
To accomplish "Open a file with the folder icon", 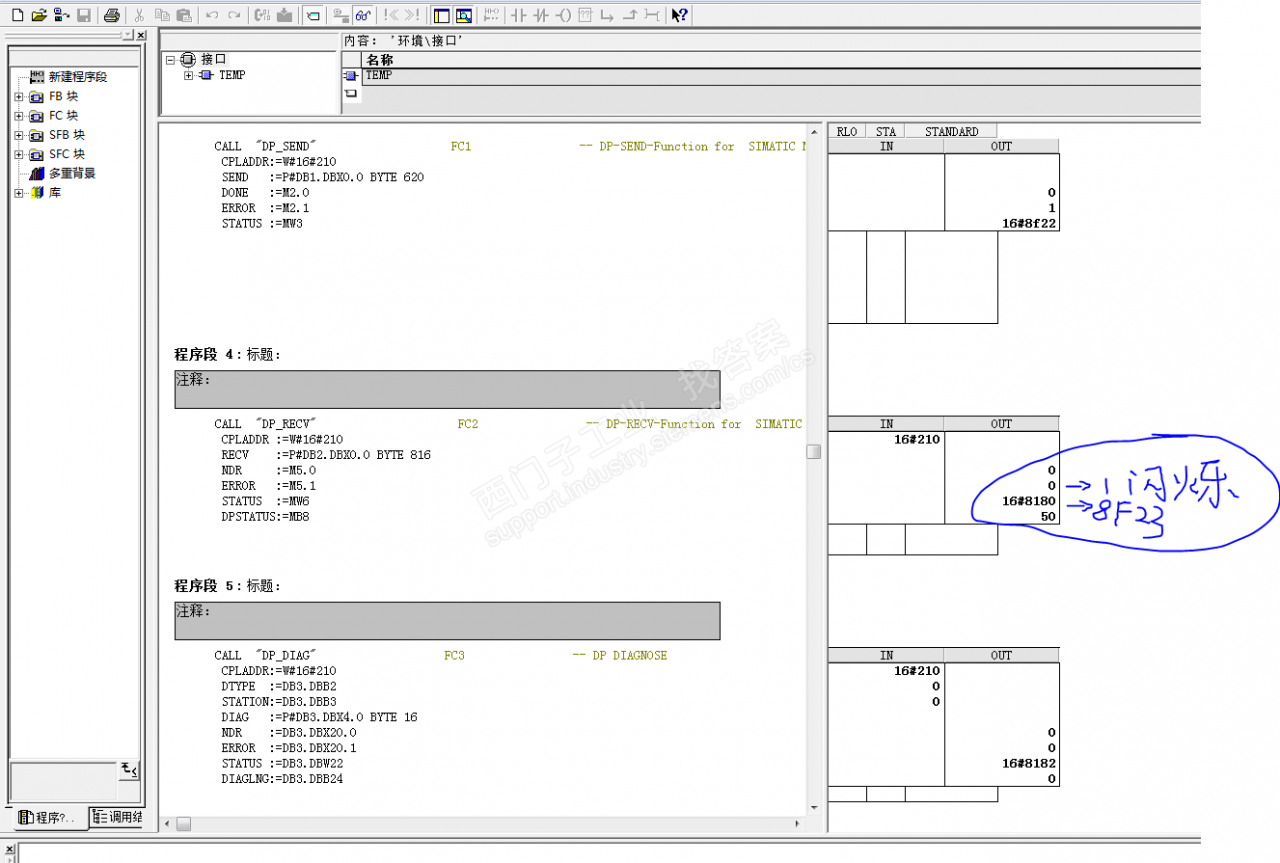I will pos(39,15).
